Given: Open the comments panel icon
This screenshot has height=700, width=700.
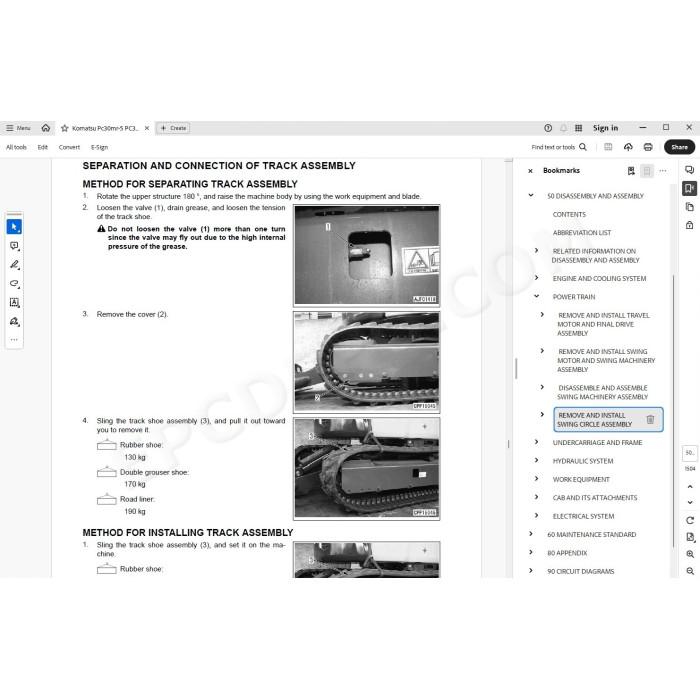Looking at the screenshot, I should click(x=689, y=170).
